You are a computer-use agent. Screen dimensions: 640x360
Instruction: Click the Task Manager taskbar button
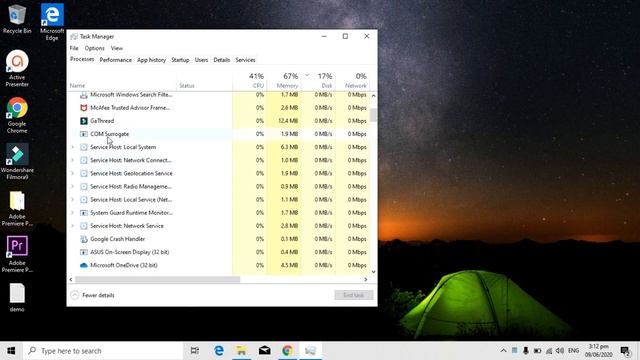[310, 351]
